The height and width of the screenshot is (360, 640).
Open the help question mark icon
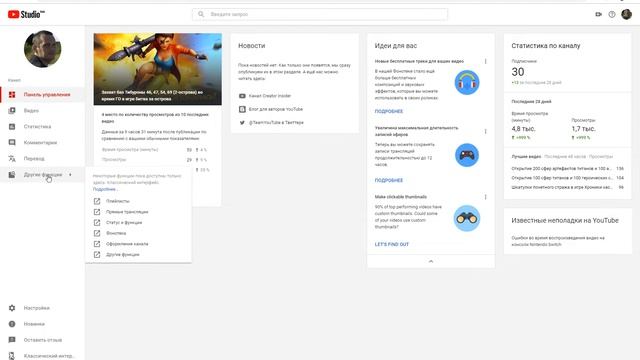(612, 14)
